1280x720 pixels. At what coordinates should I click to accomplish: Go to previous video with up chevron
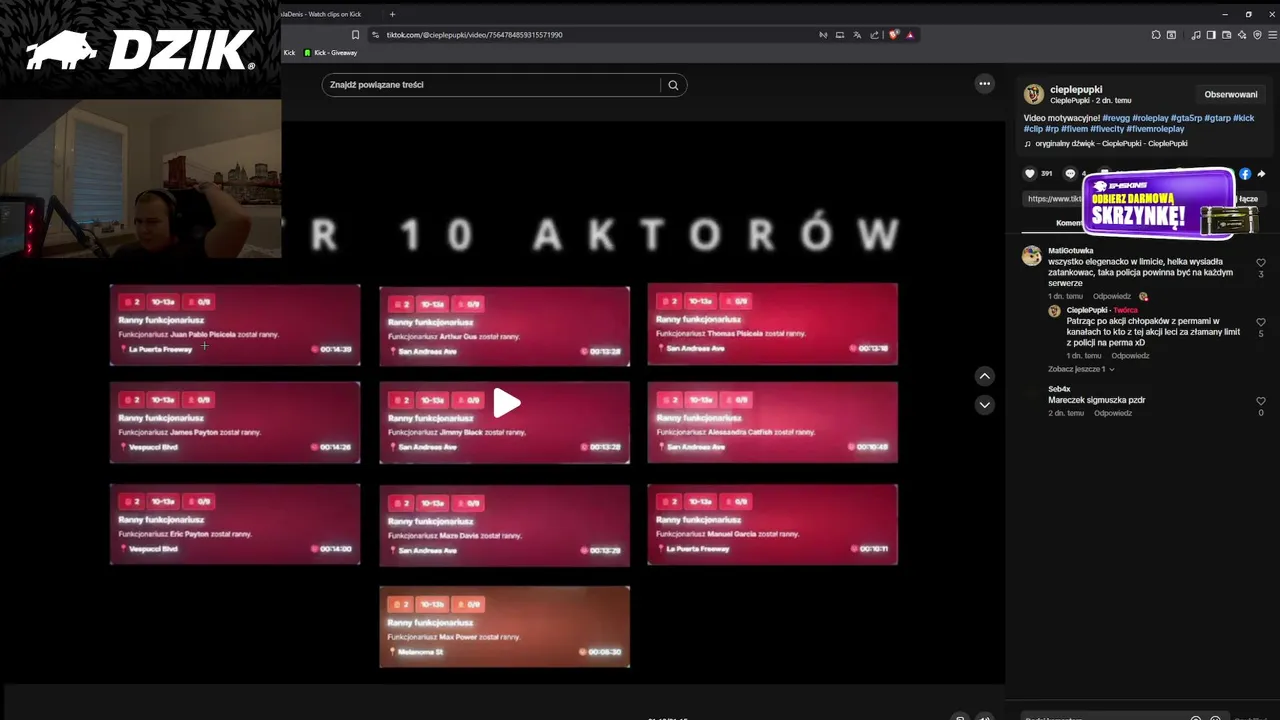pyautogui.click(x=985, y=376)
